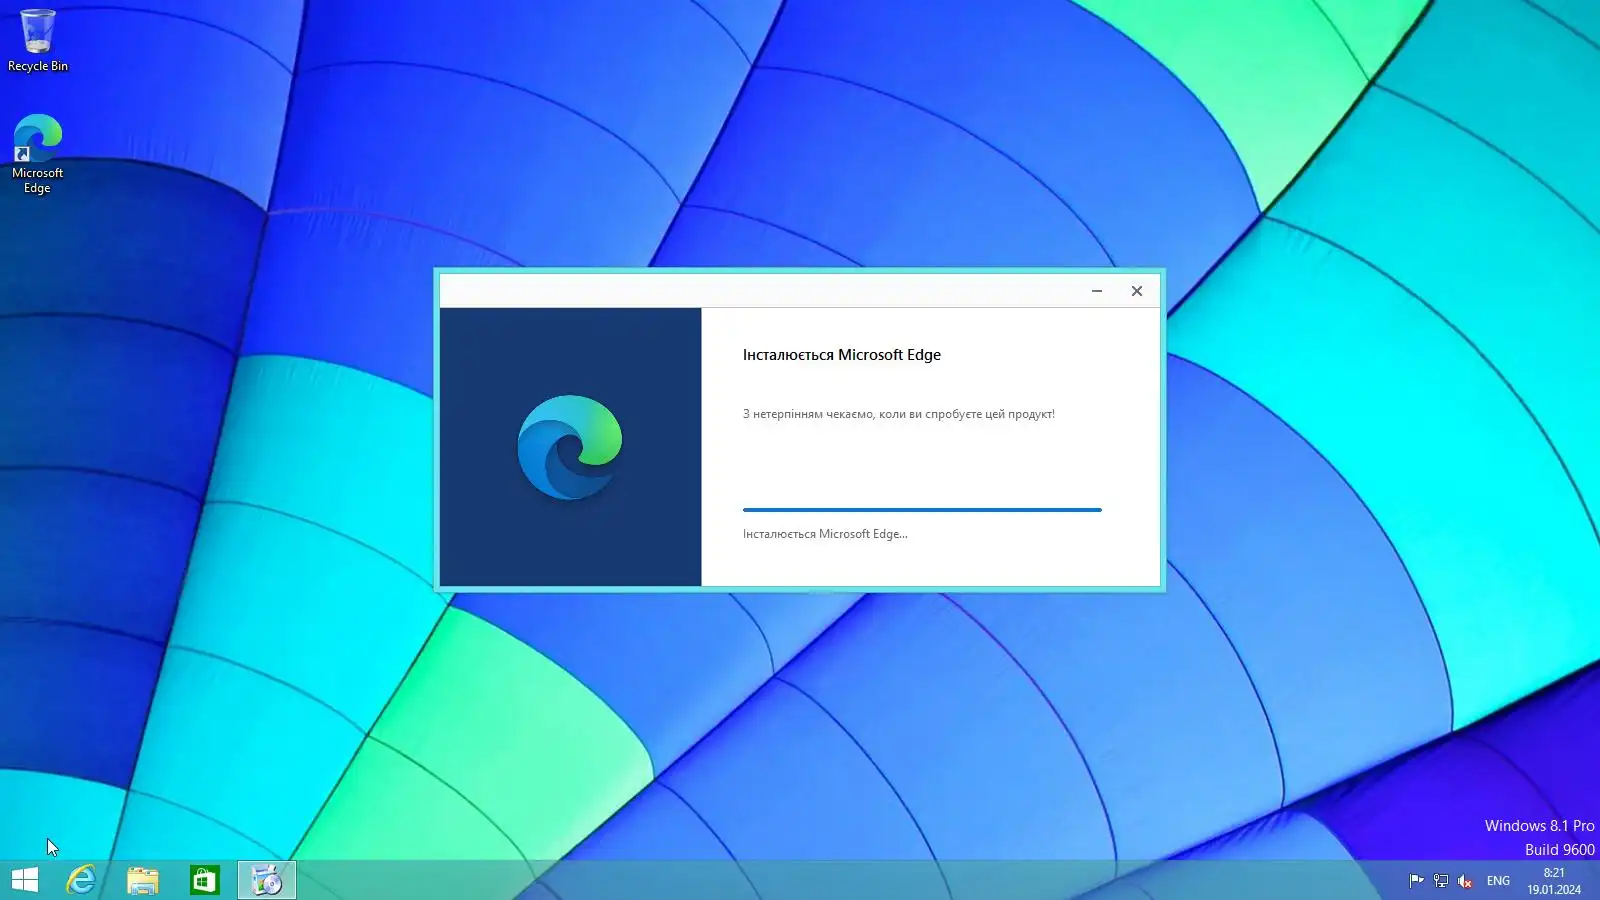Open the network status tray icon
This screenshot has width=1600, height=900.
pos(1440,881)
